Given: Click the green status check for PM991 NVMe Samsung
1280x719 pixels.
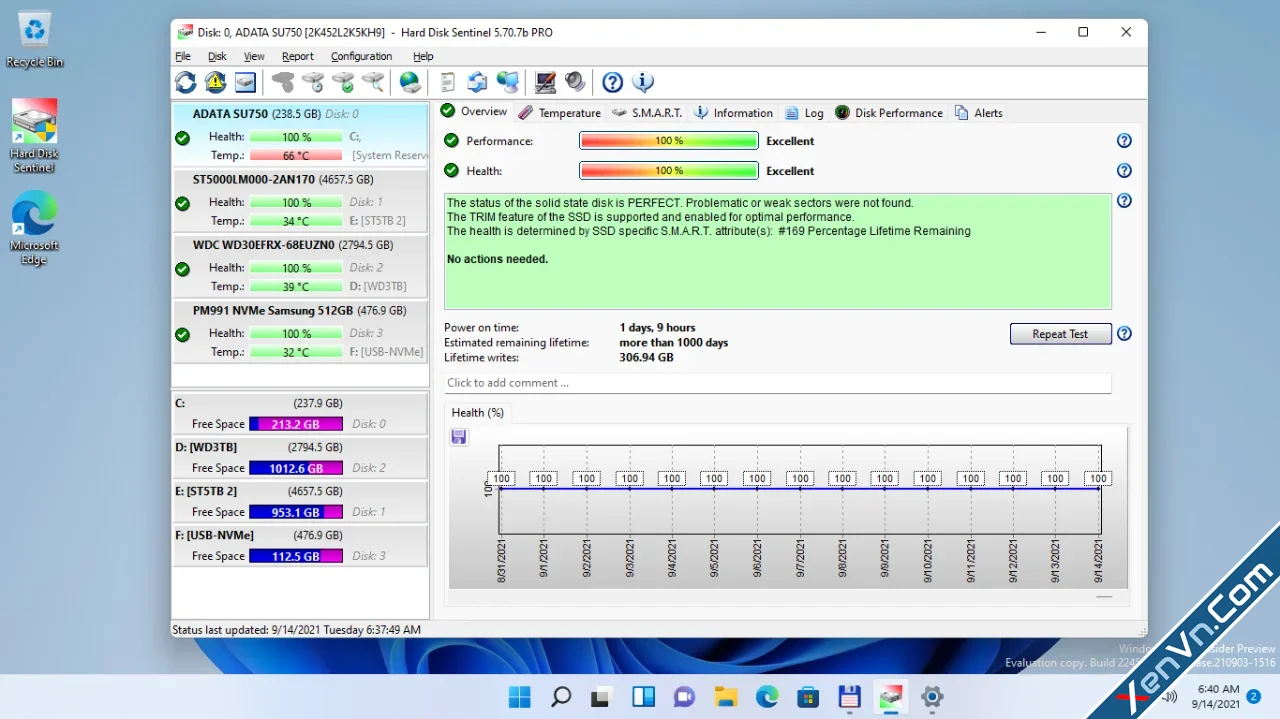Looking at the screenshot, I should point(182,335).
